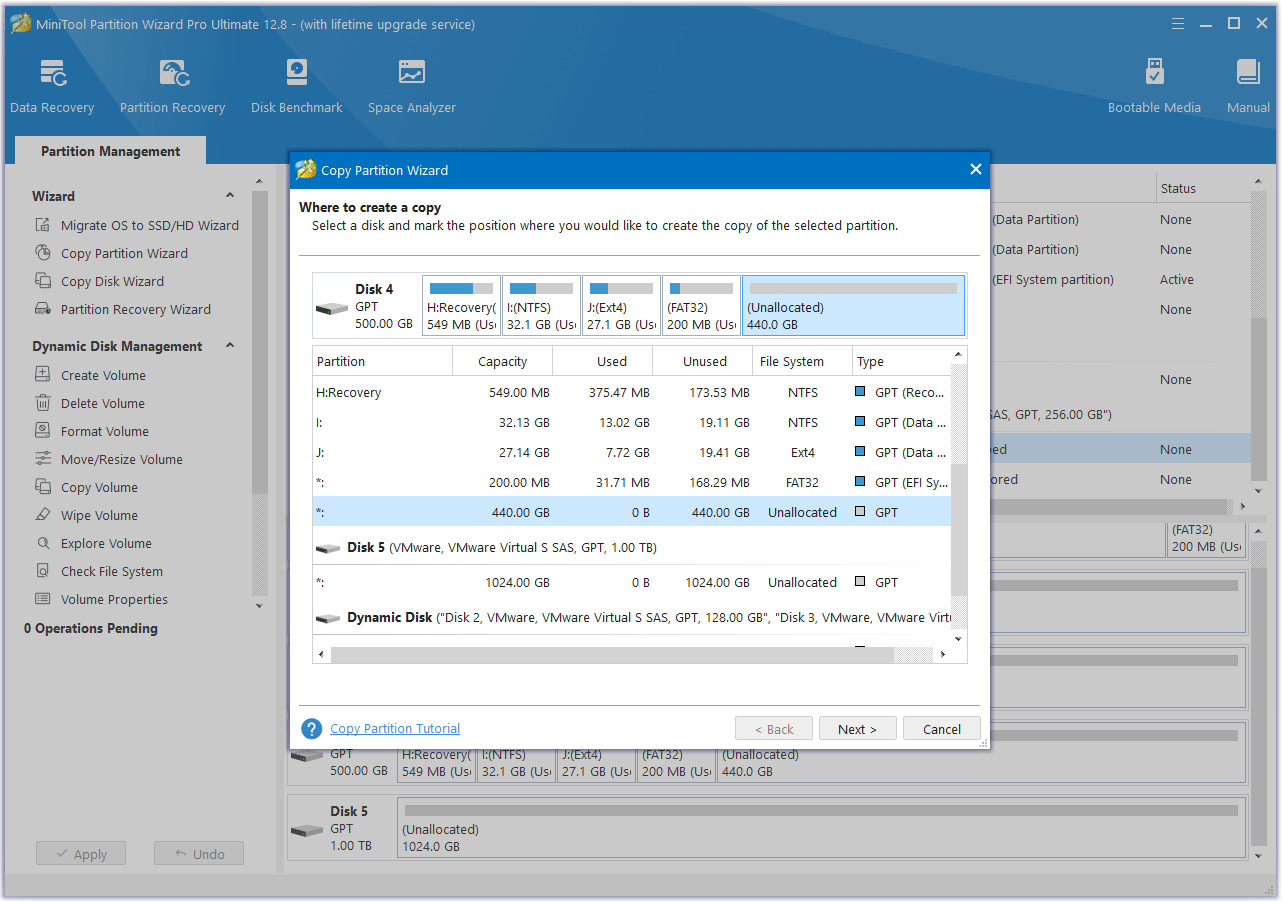Click Format Volume icon

pyautogui.click(x=43, y=431)
